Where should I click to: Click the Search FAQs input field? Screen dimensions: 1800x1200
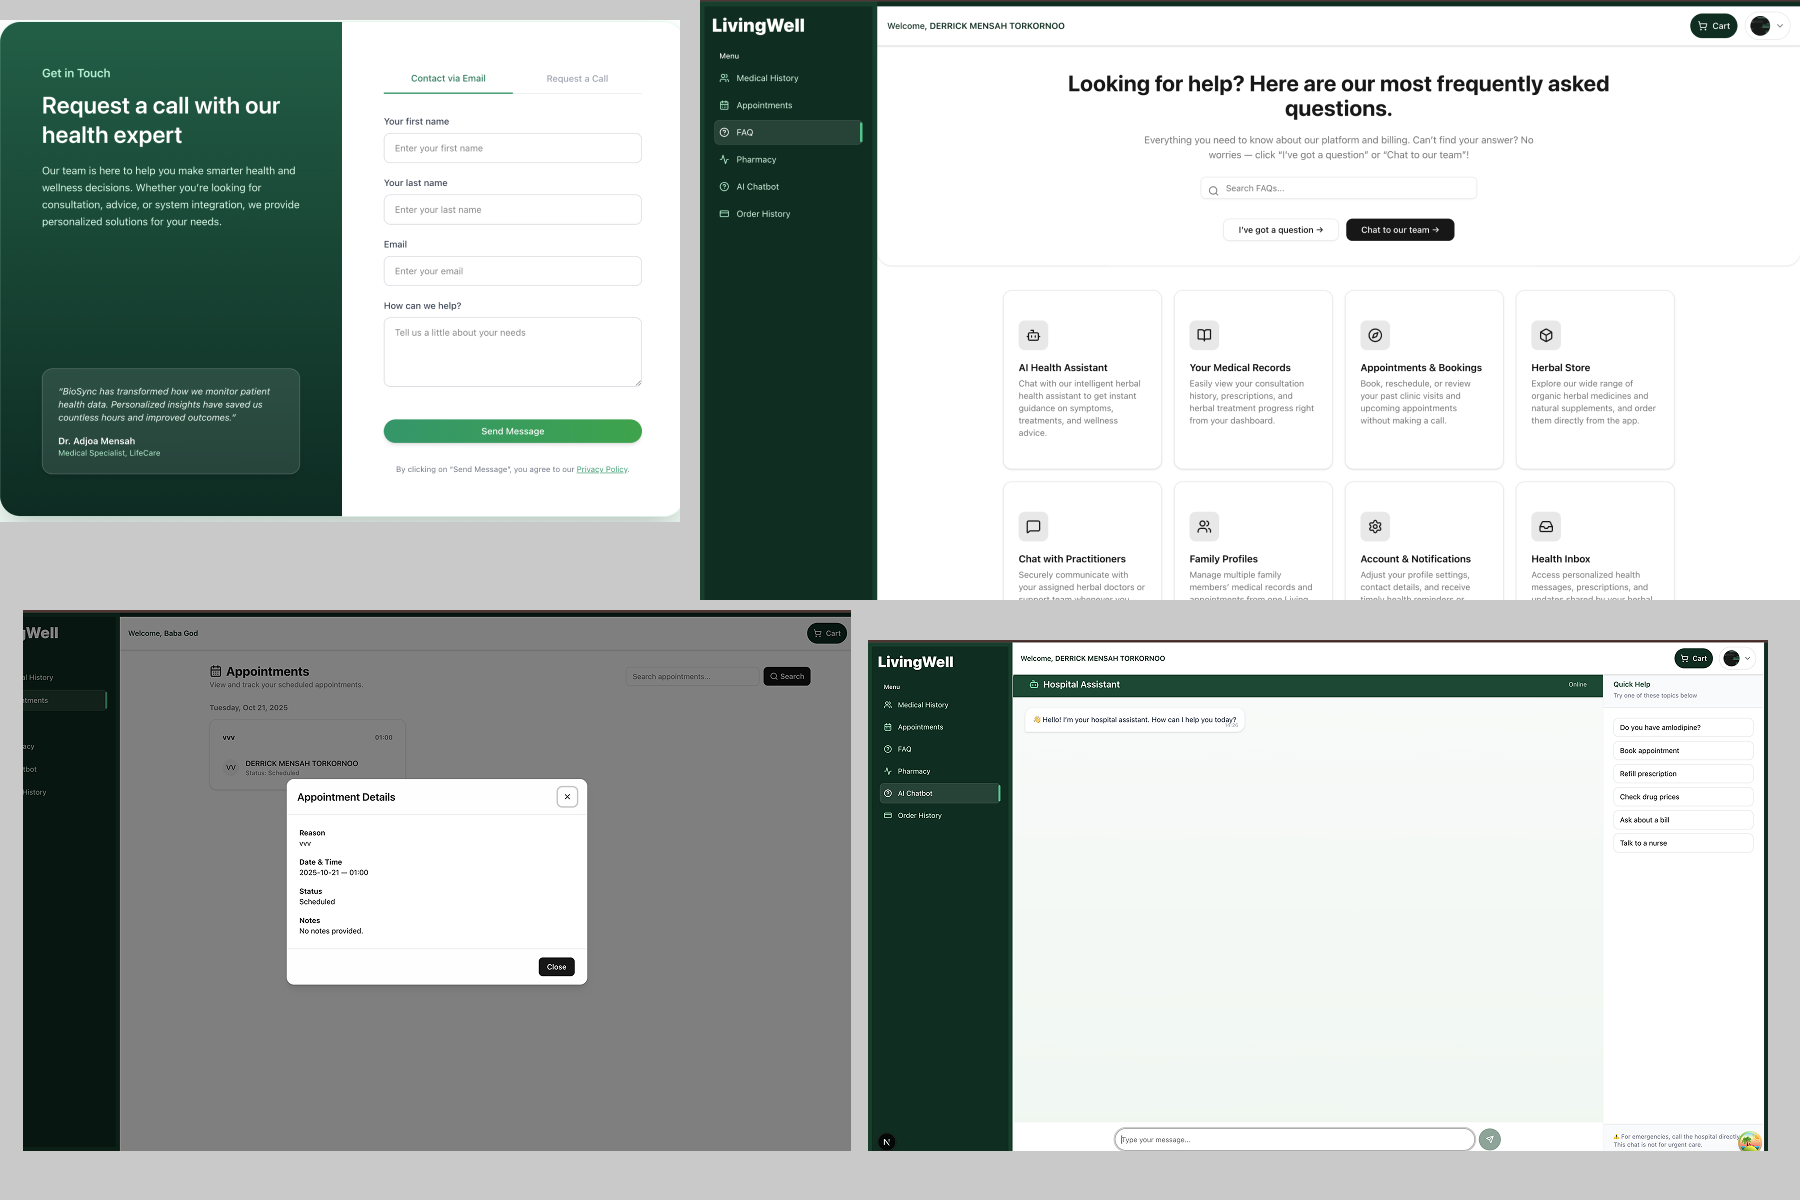coord(1338,189)
